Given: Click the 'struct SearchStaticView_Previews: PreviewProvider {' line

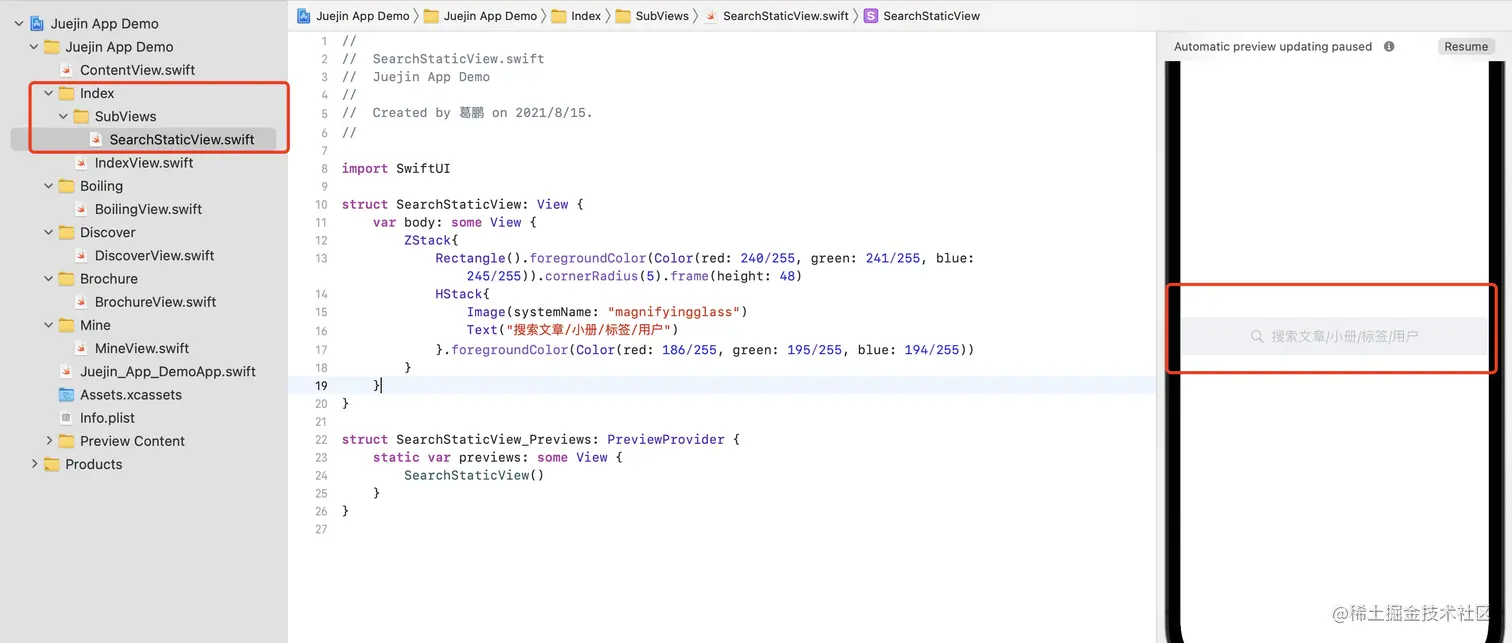Looking at the screenshot, I should pos(541,439).
